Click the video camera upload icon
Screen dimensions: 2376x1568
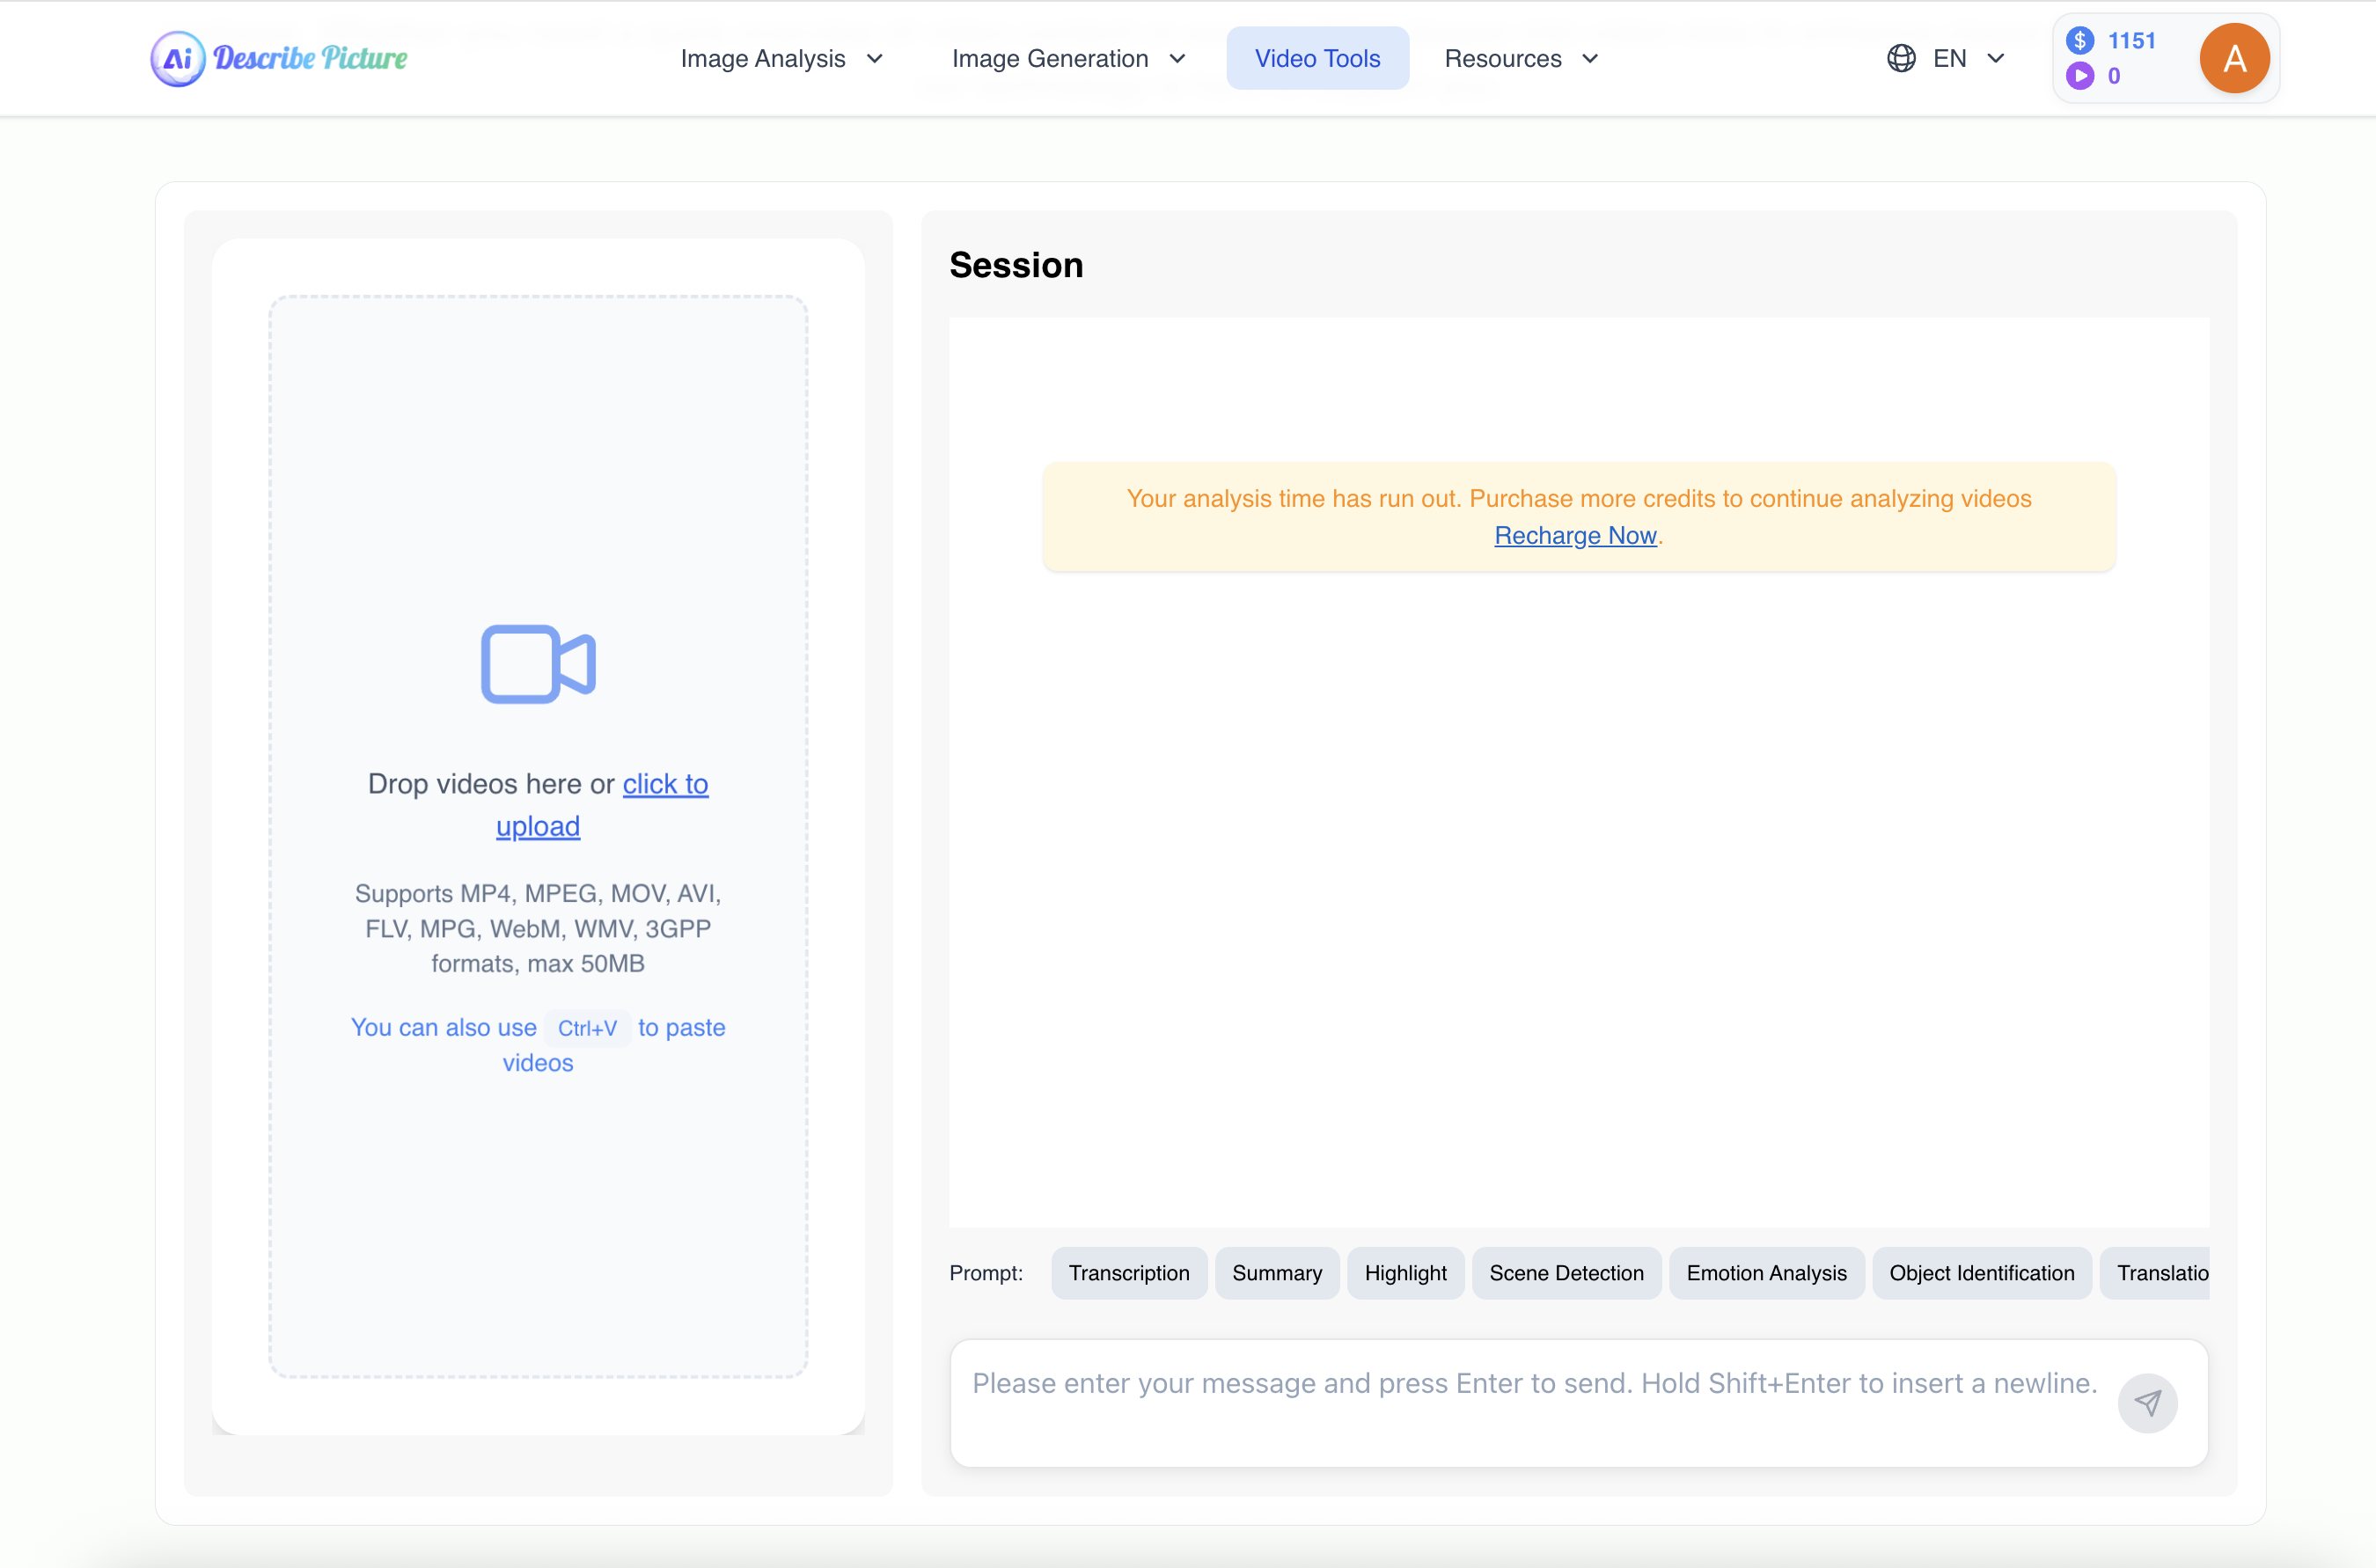tap(538, 664)
